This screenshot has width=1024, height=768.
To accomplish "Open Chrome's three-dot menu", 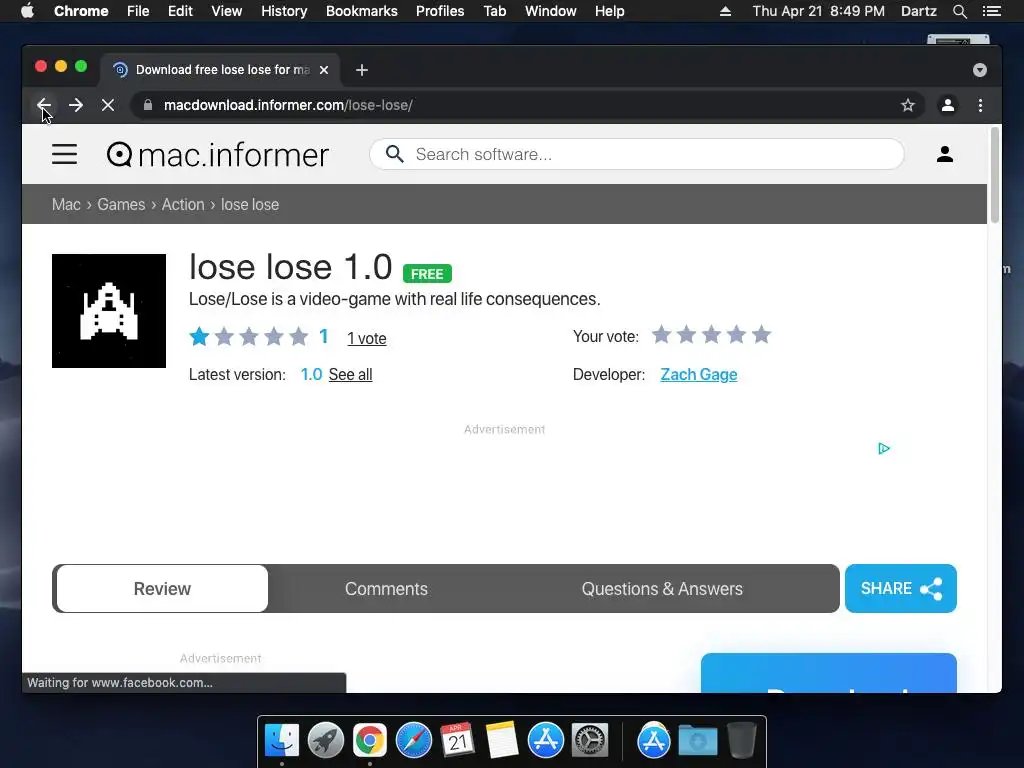I will click(980, 105).
